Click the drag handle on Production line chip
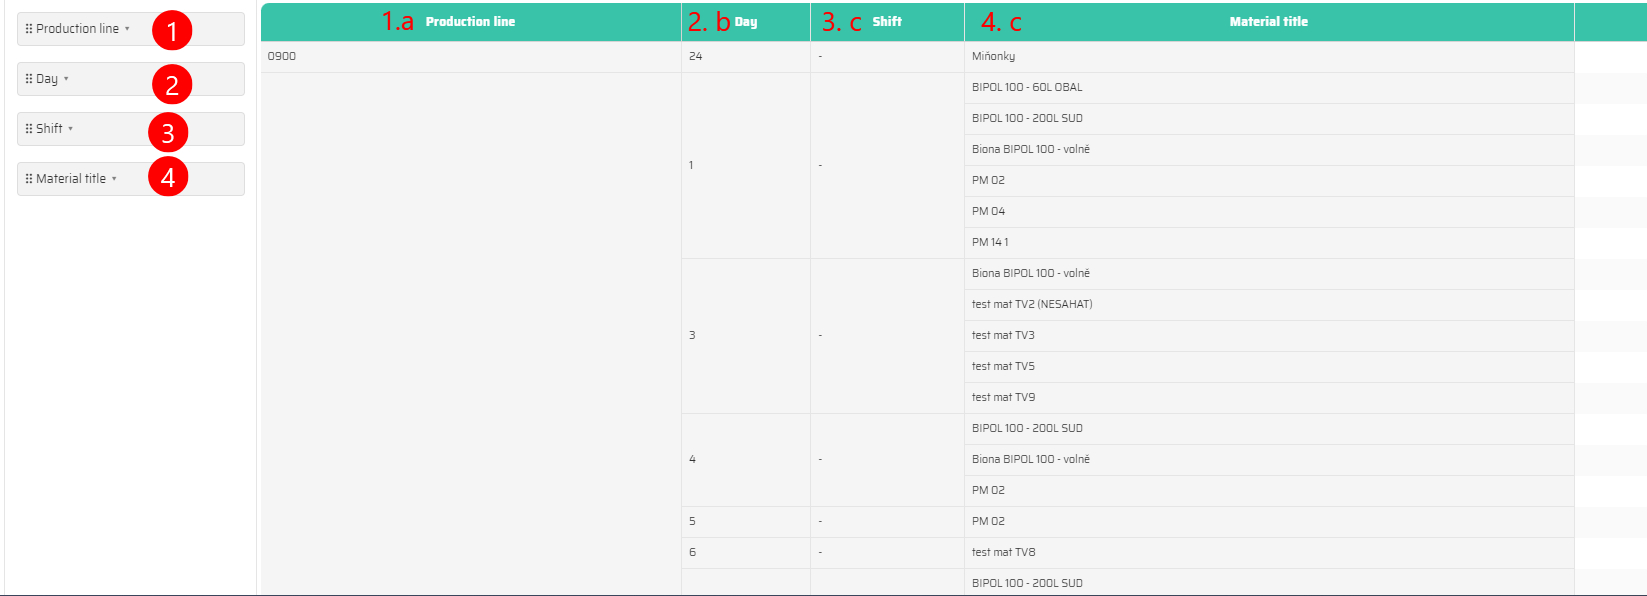 pyautogui.click(x=29, y=29)
